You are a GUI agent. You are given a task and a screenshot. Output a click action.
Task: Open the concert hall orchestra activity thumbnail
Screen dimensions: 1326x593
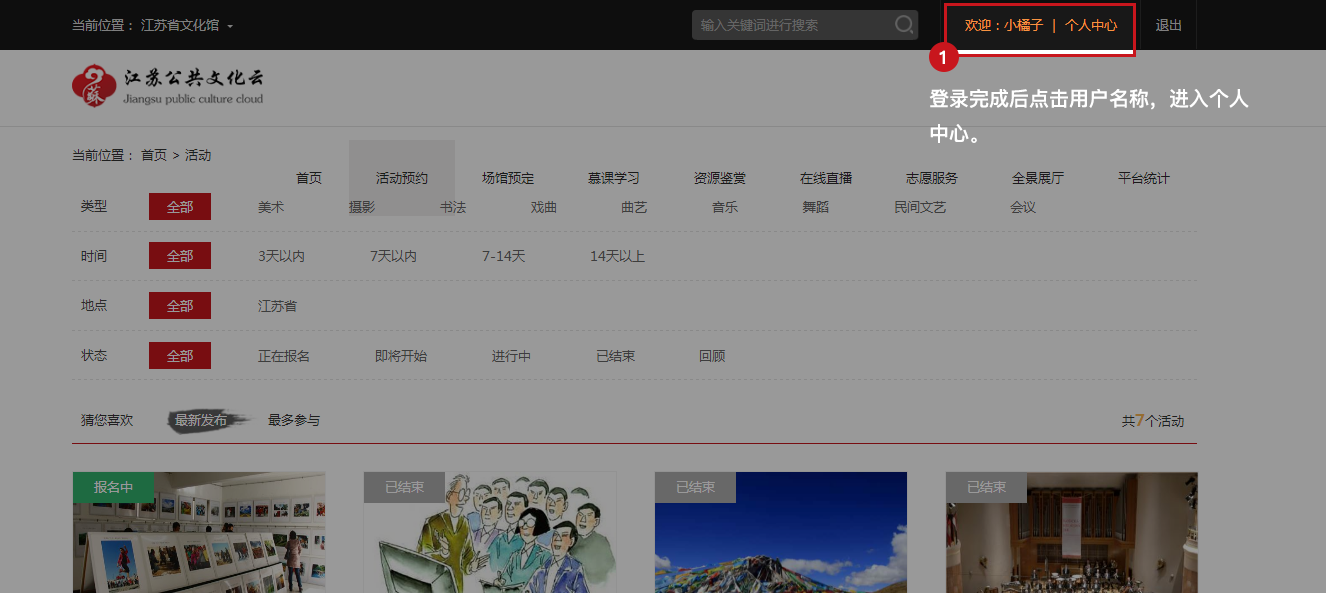(1072, 532)
